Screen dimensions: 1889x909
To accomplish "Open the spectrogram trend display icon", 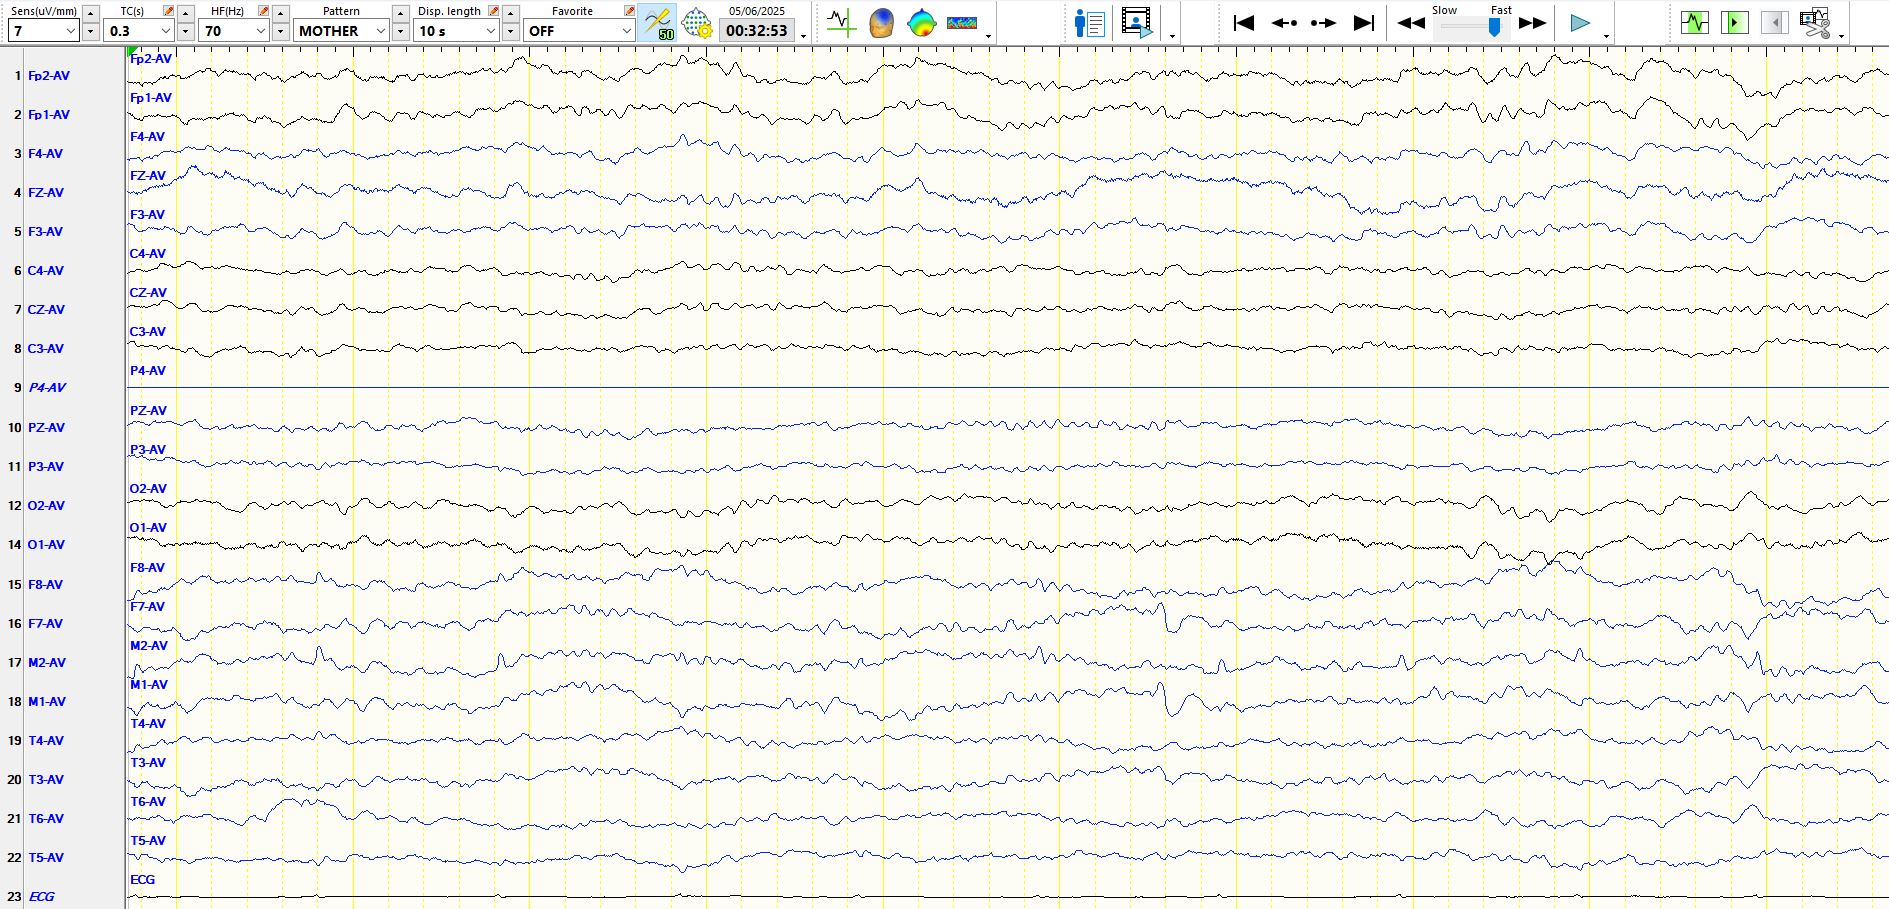I will click(x=961, y=22).
